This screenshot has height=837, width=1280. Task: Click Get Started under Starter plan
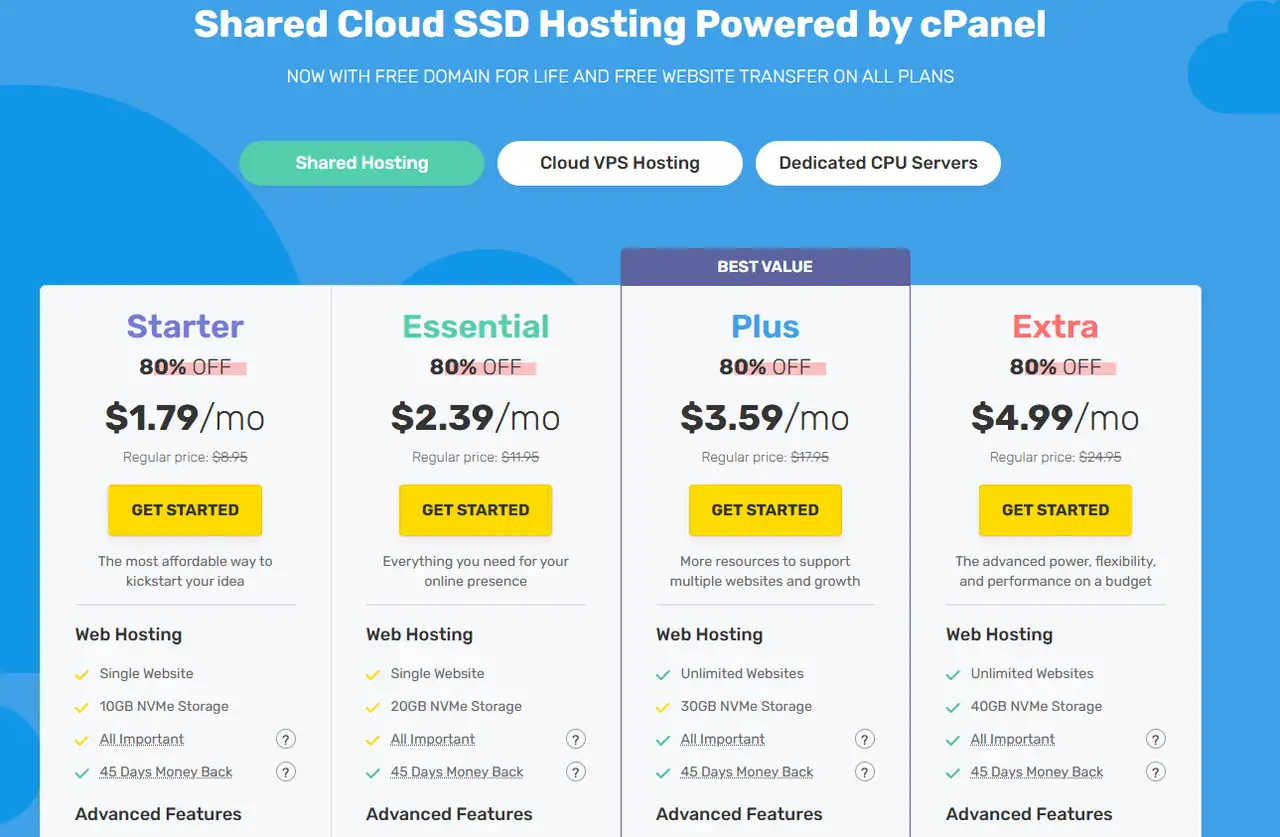pos(185,510)
